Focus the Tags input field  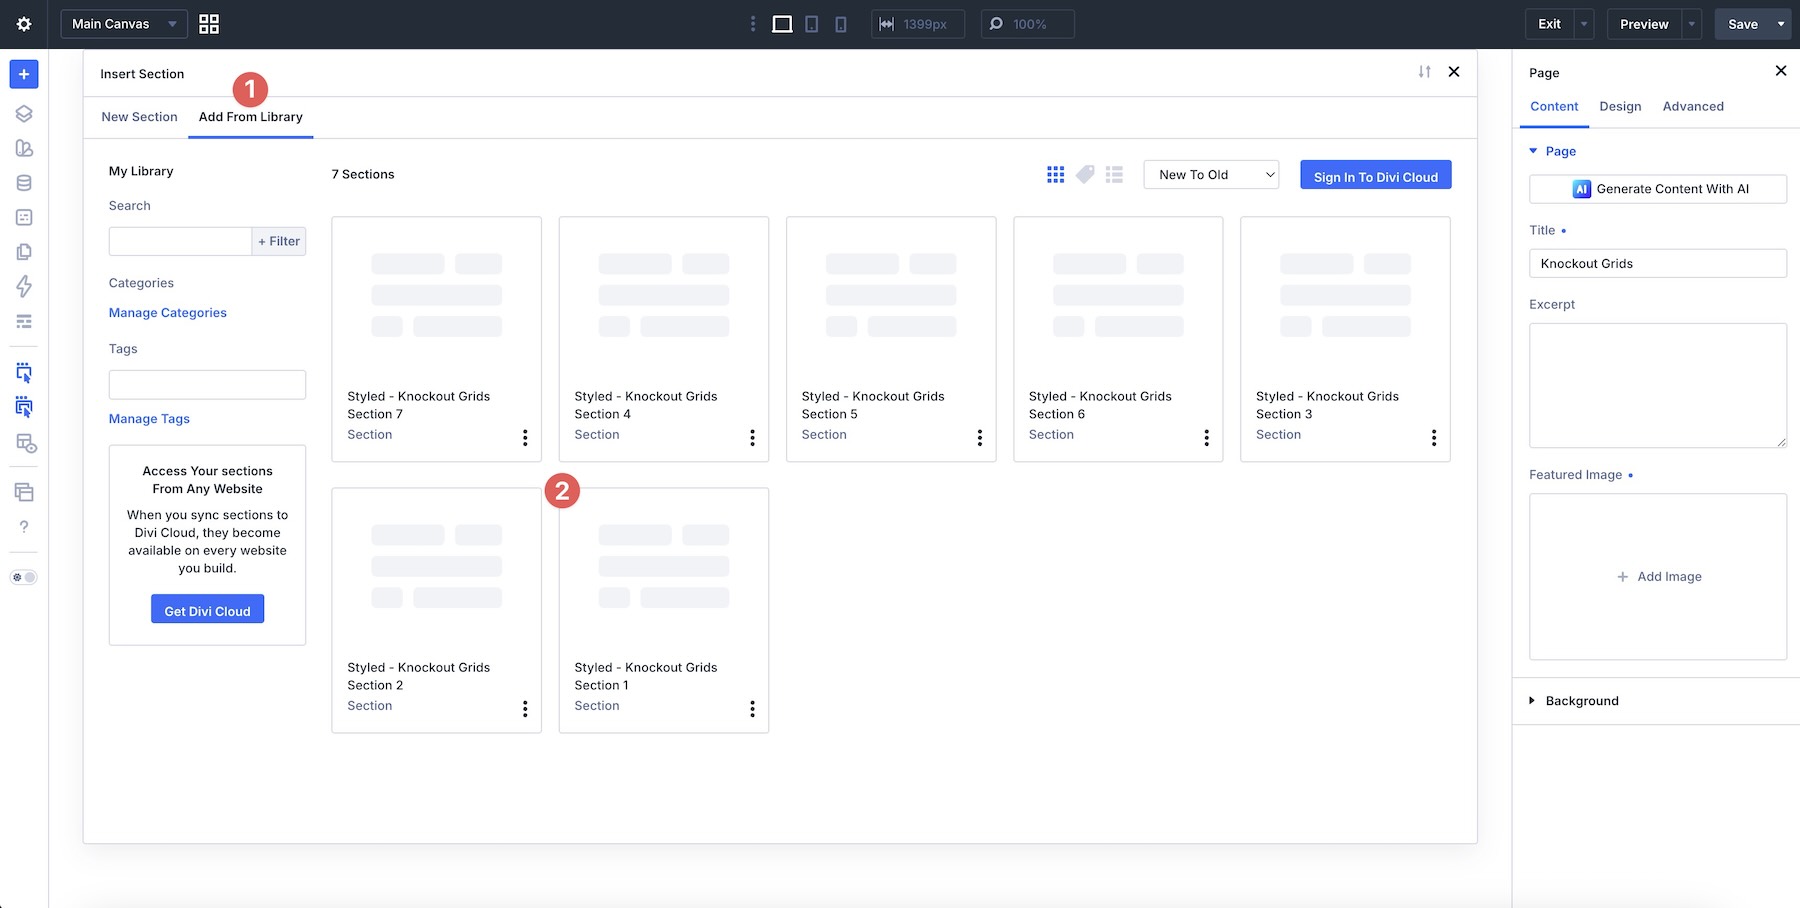(207, 385)
